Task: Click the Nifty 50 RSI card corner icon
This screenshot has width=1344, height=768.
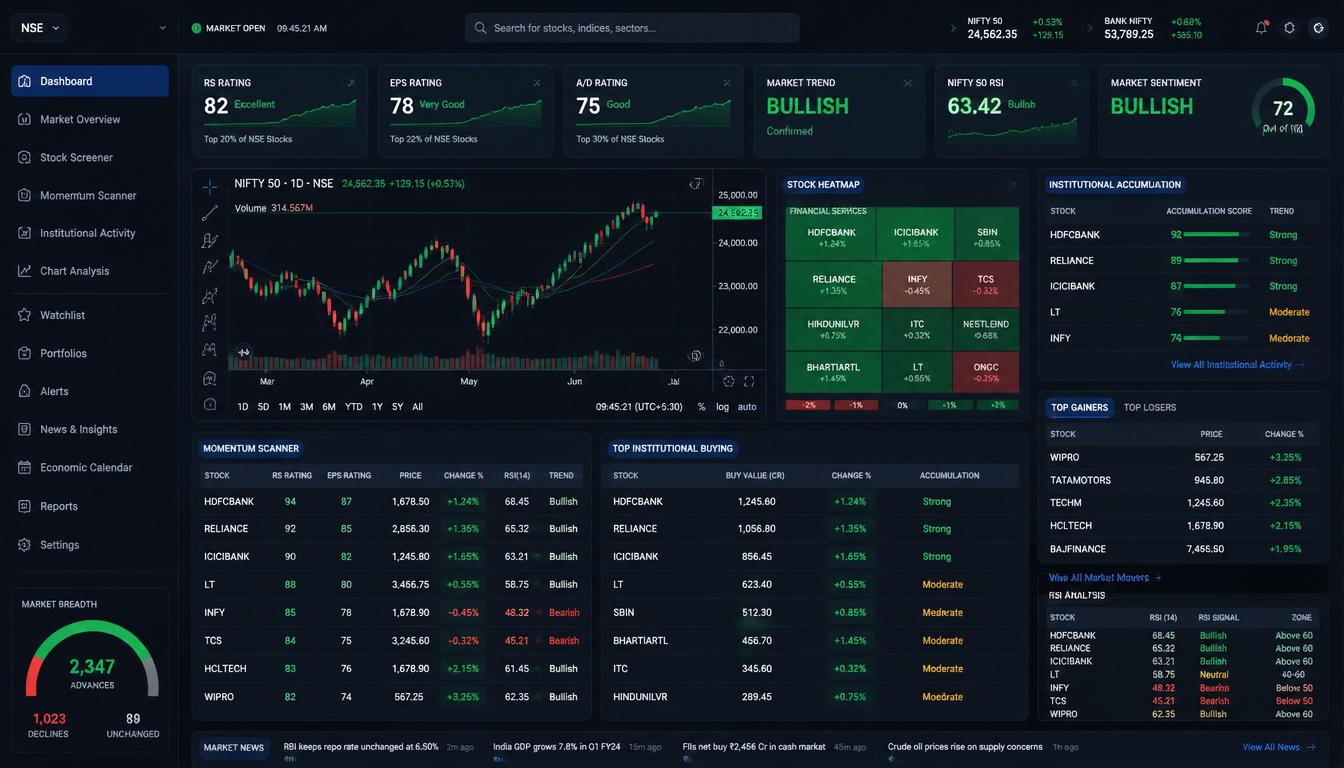Action: click(x=1074, y=83)
